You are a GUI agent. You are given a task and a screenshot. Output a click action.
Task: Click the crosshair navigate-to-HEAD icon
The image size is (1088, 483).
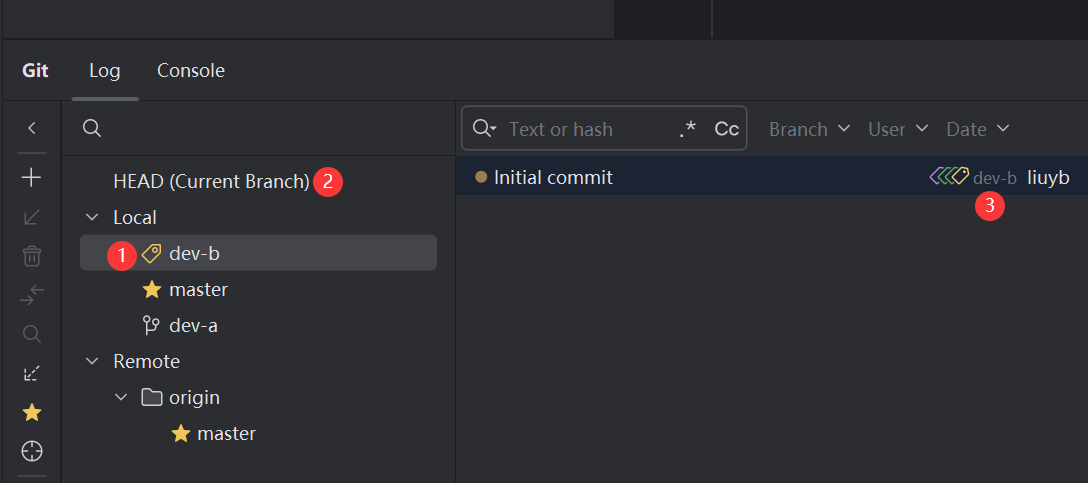[32, 451]
